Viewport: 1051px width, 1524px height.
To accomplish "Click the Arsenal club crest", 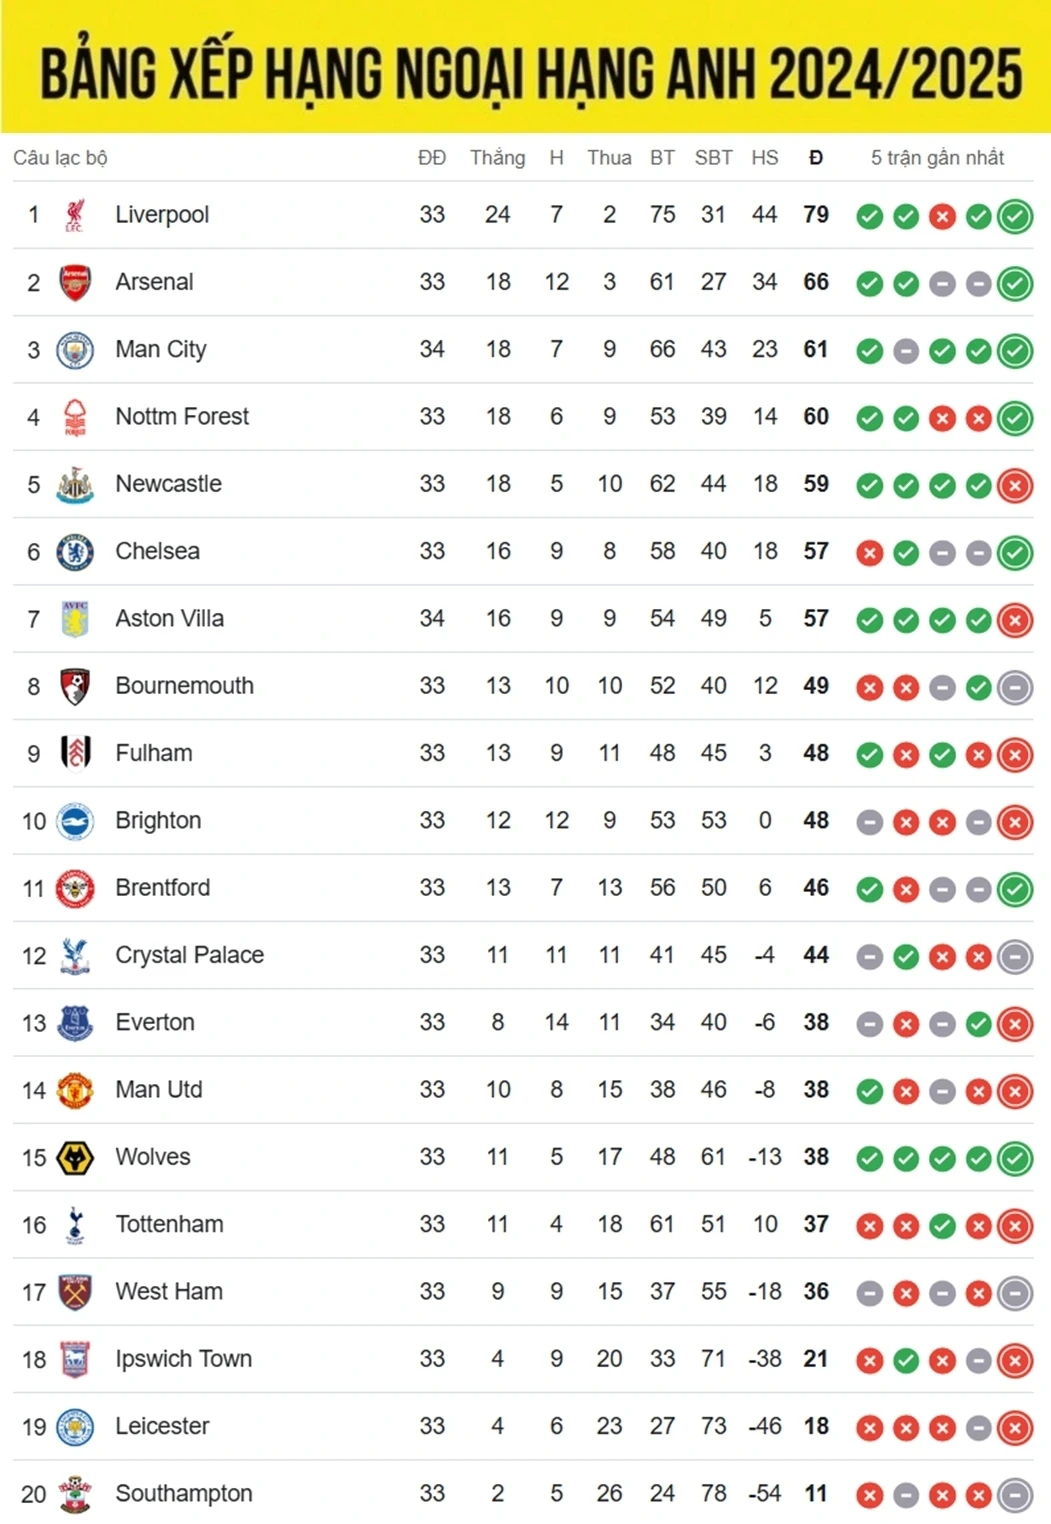I will tap(75, 283).
